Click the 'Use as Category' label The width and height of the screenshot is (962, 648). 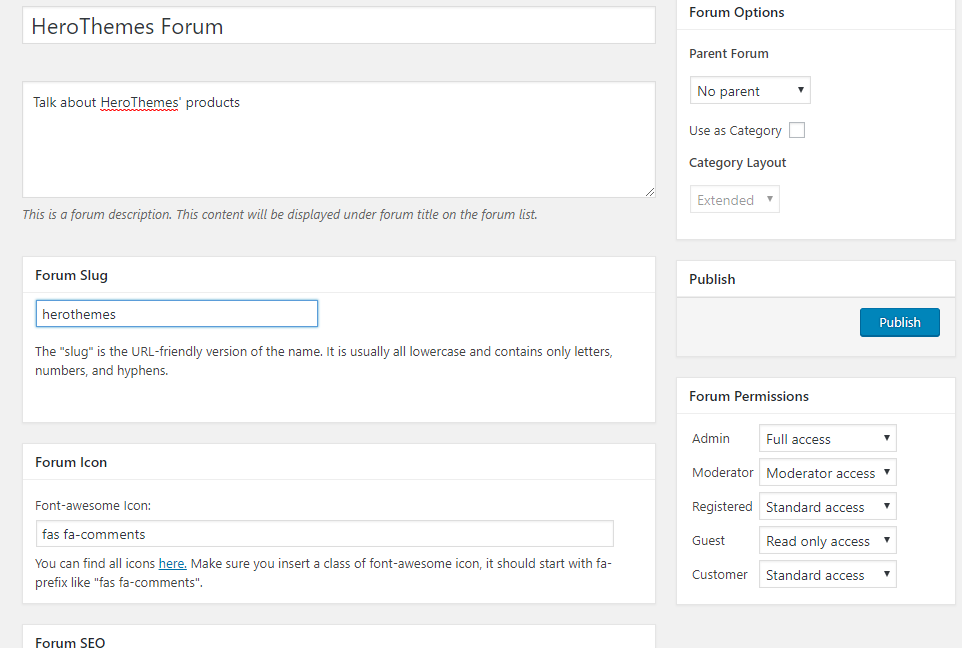[x=735, y=131]
